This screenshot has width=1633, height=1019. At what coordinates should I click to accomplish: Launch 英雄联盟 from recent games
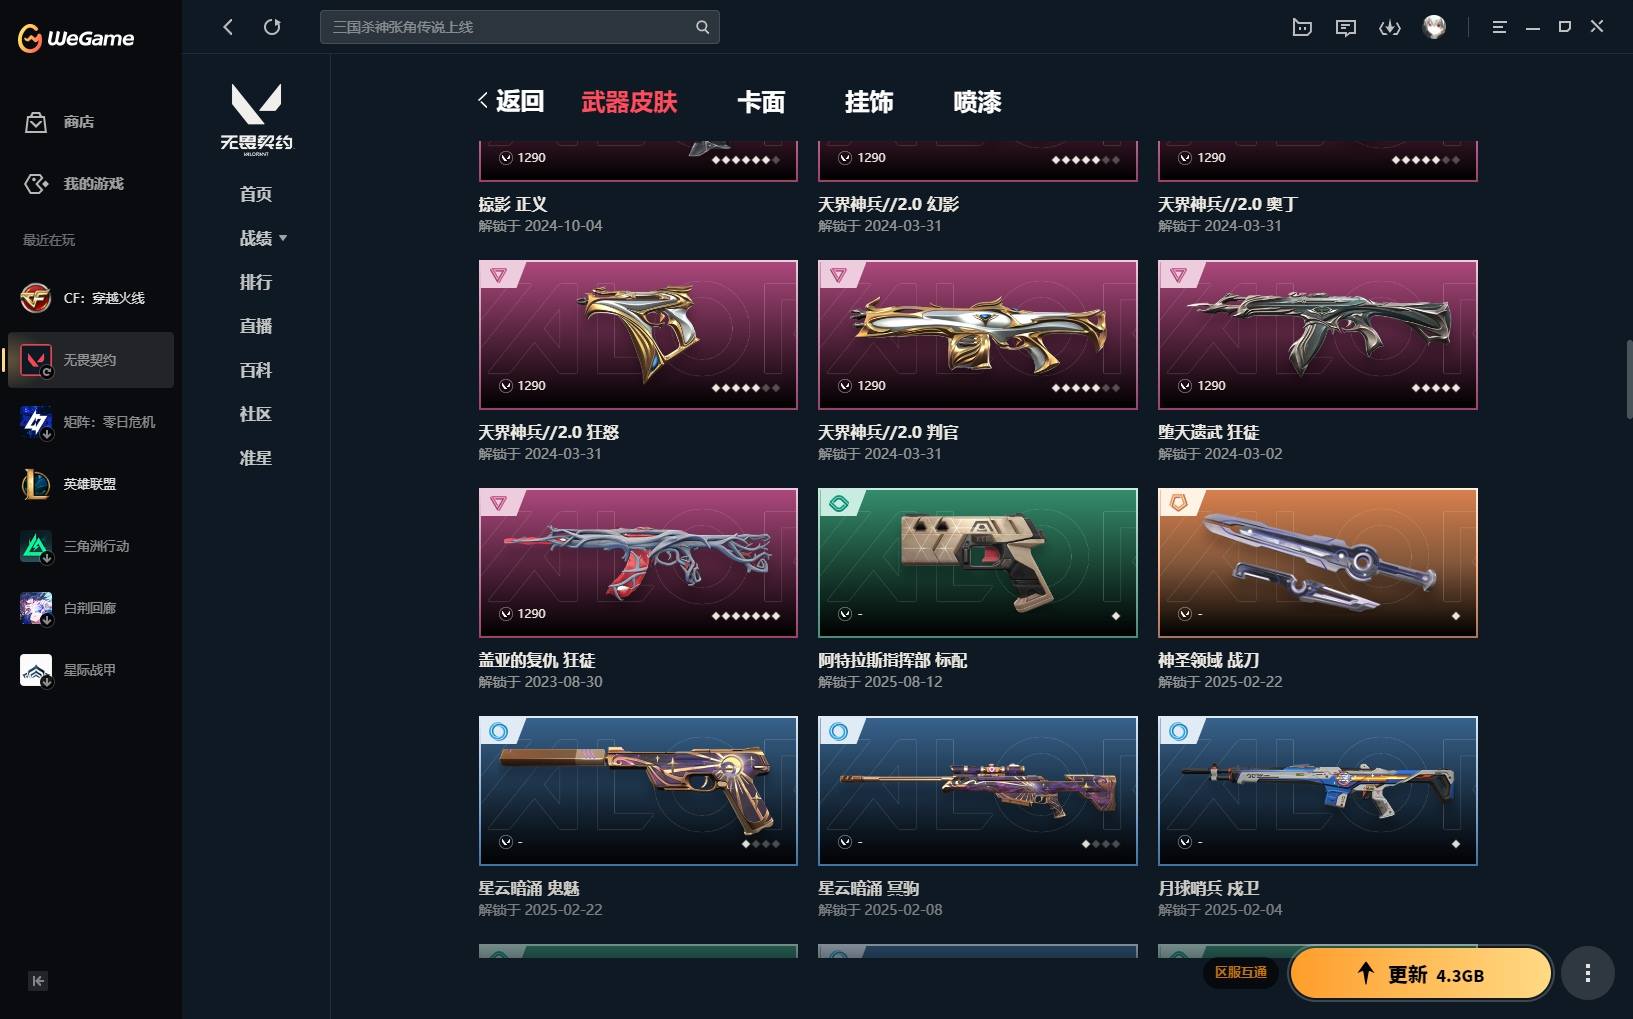coord(90,484)
